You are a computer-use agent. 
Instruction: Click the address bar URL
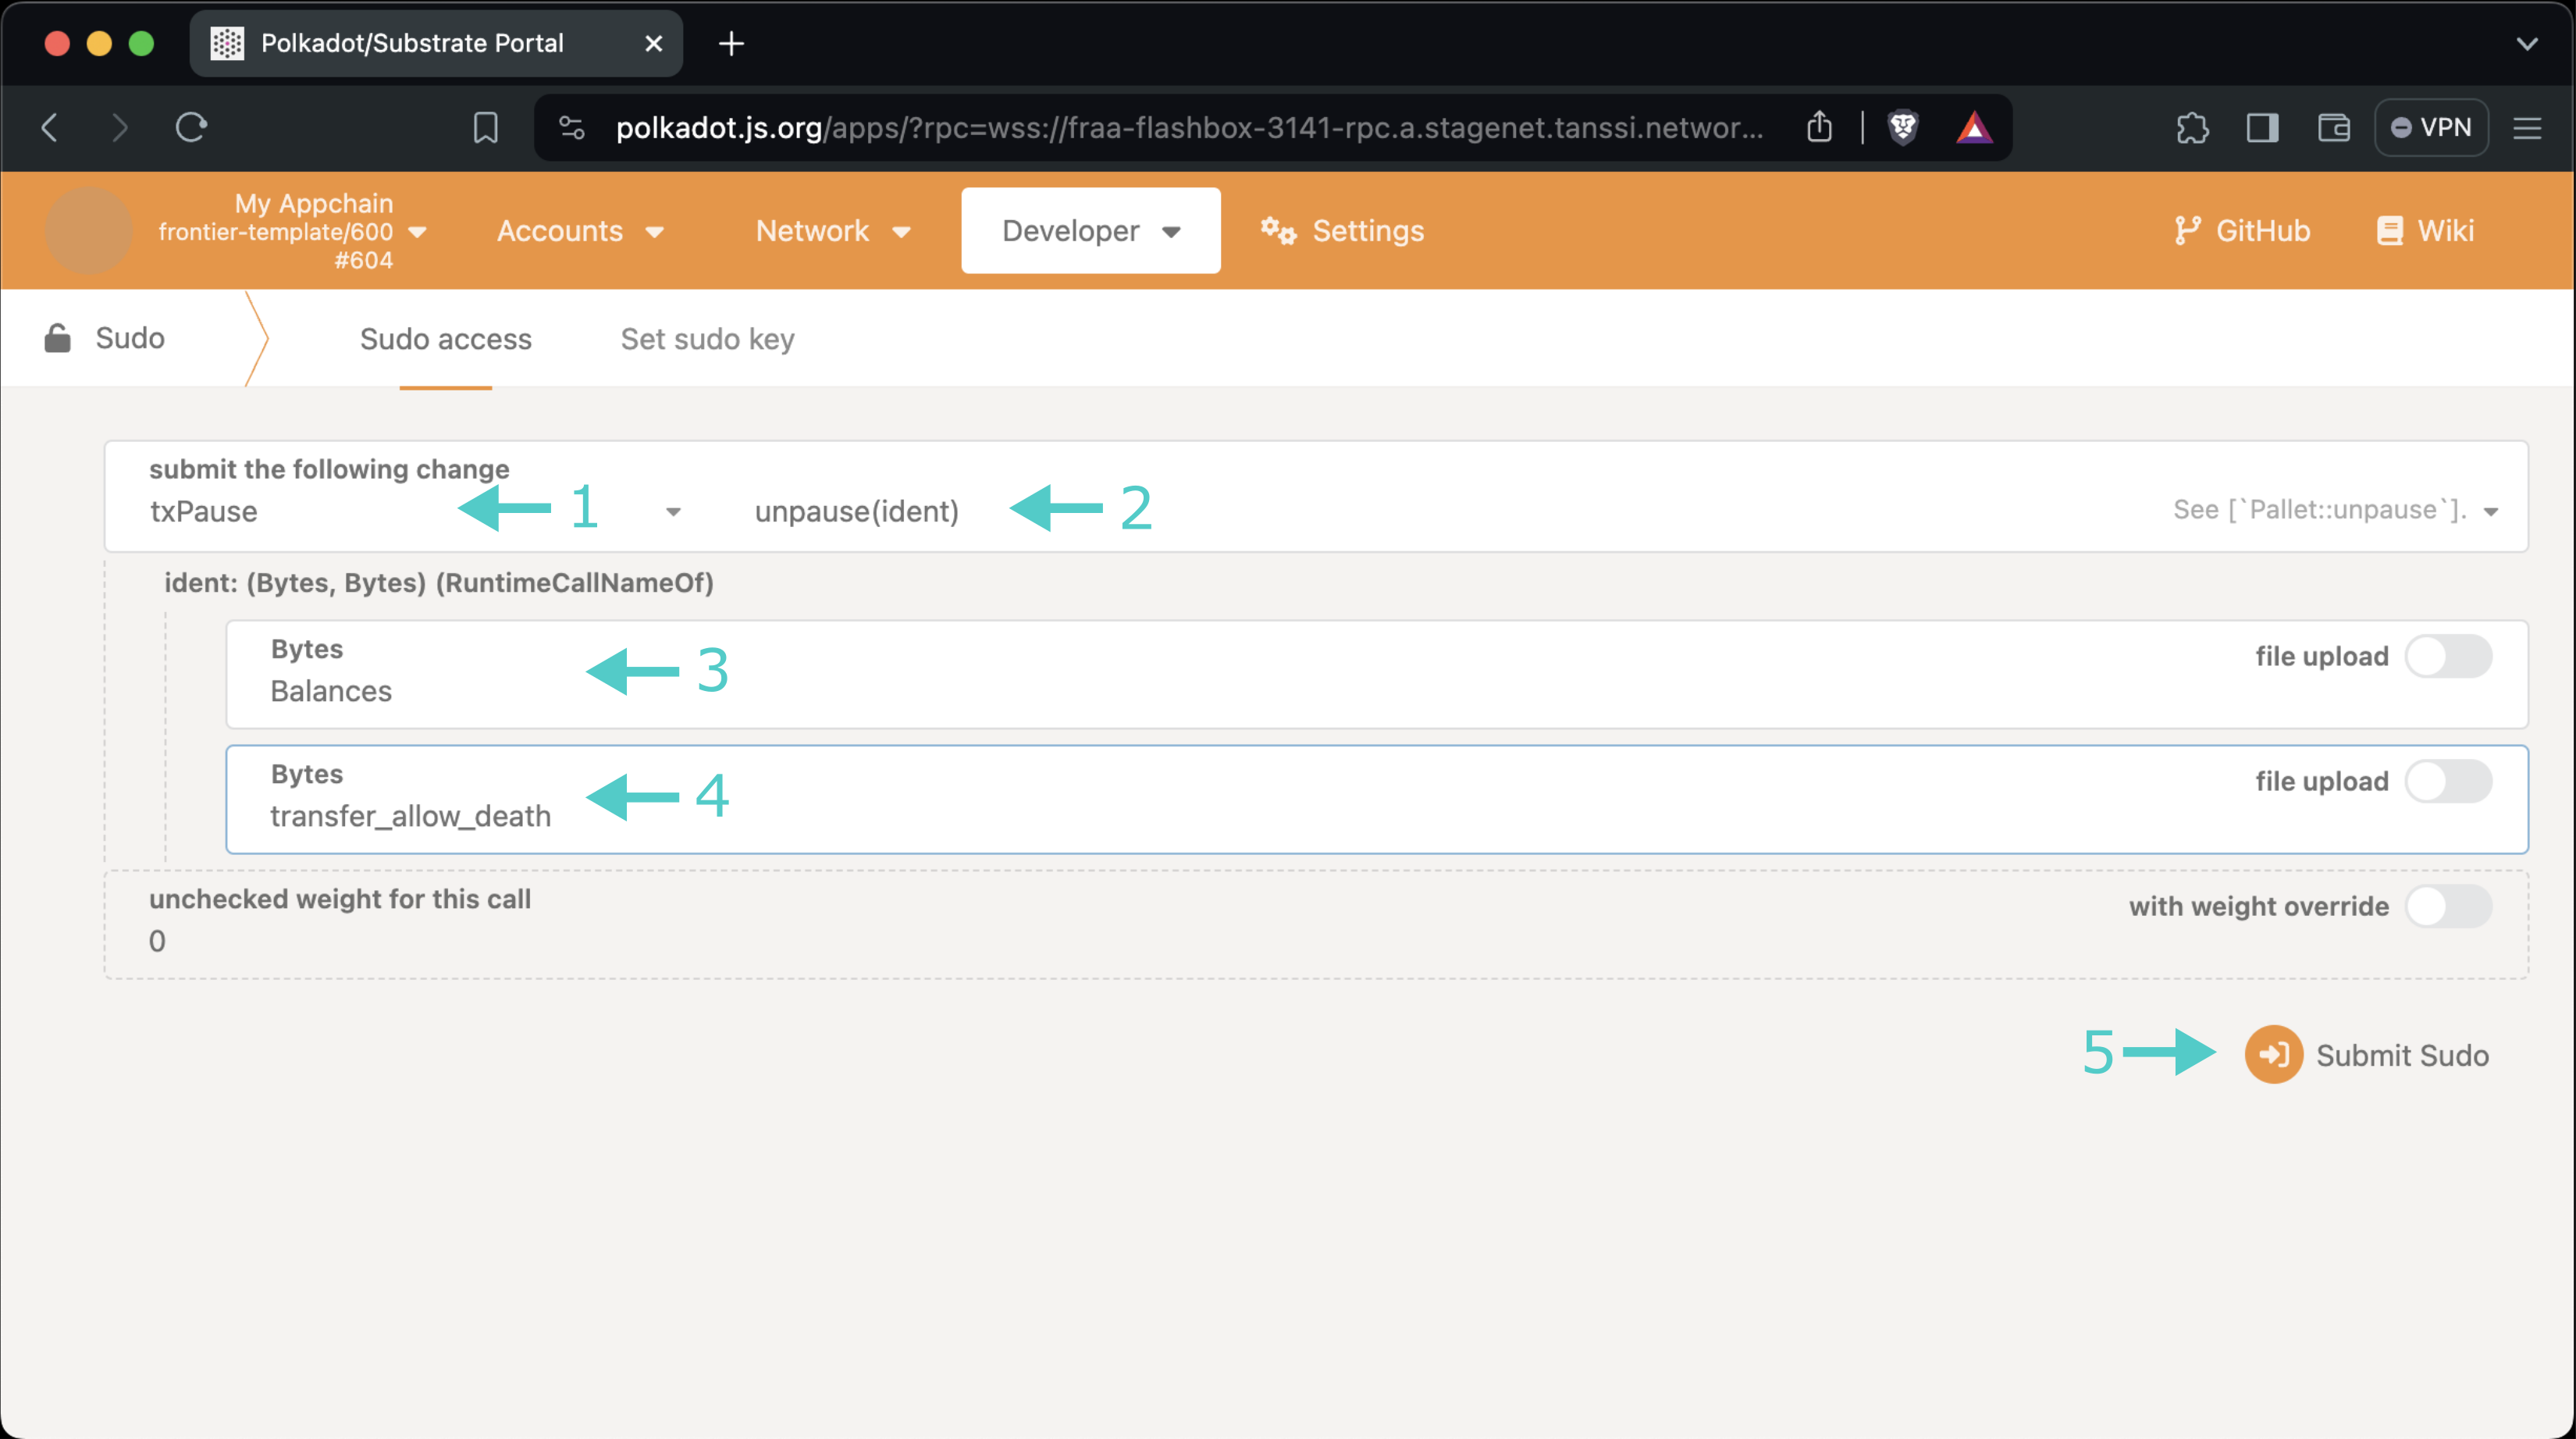click(1190, 127)
